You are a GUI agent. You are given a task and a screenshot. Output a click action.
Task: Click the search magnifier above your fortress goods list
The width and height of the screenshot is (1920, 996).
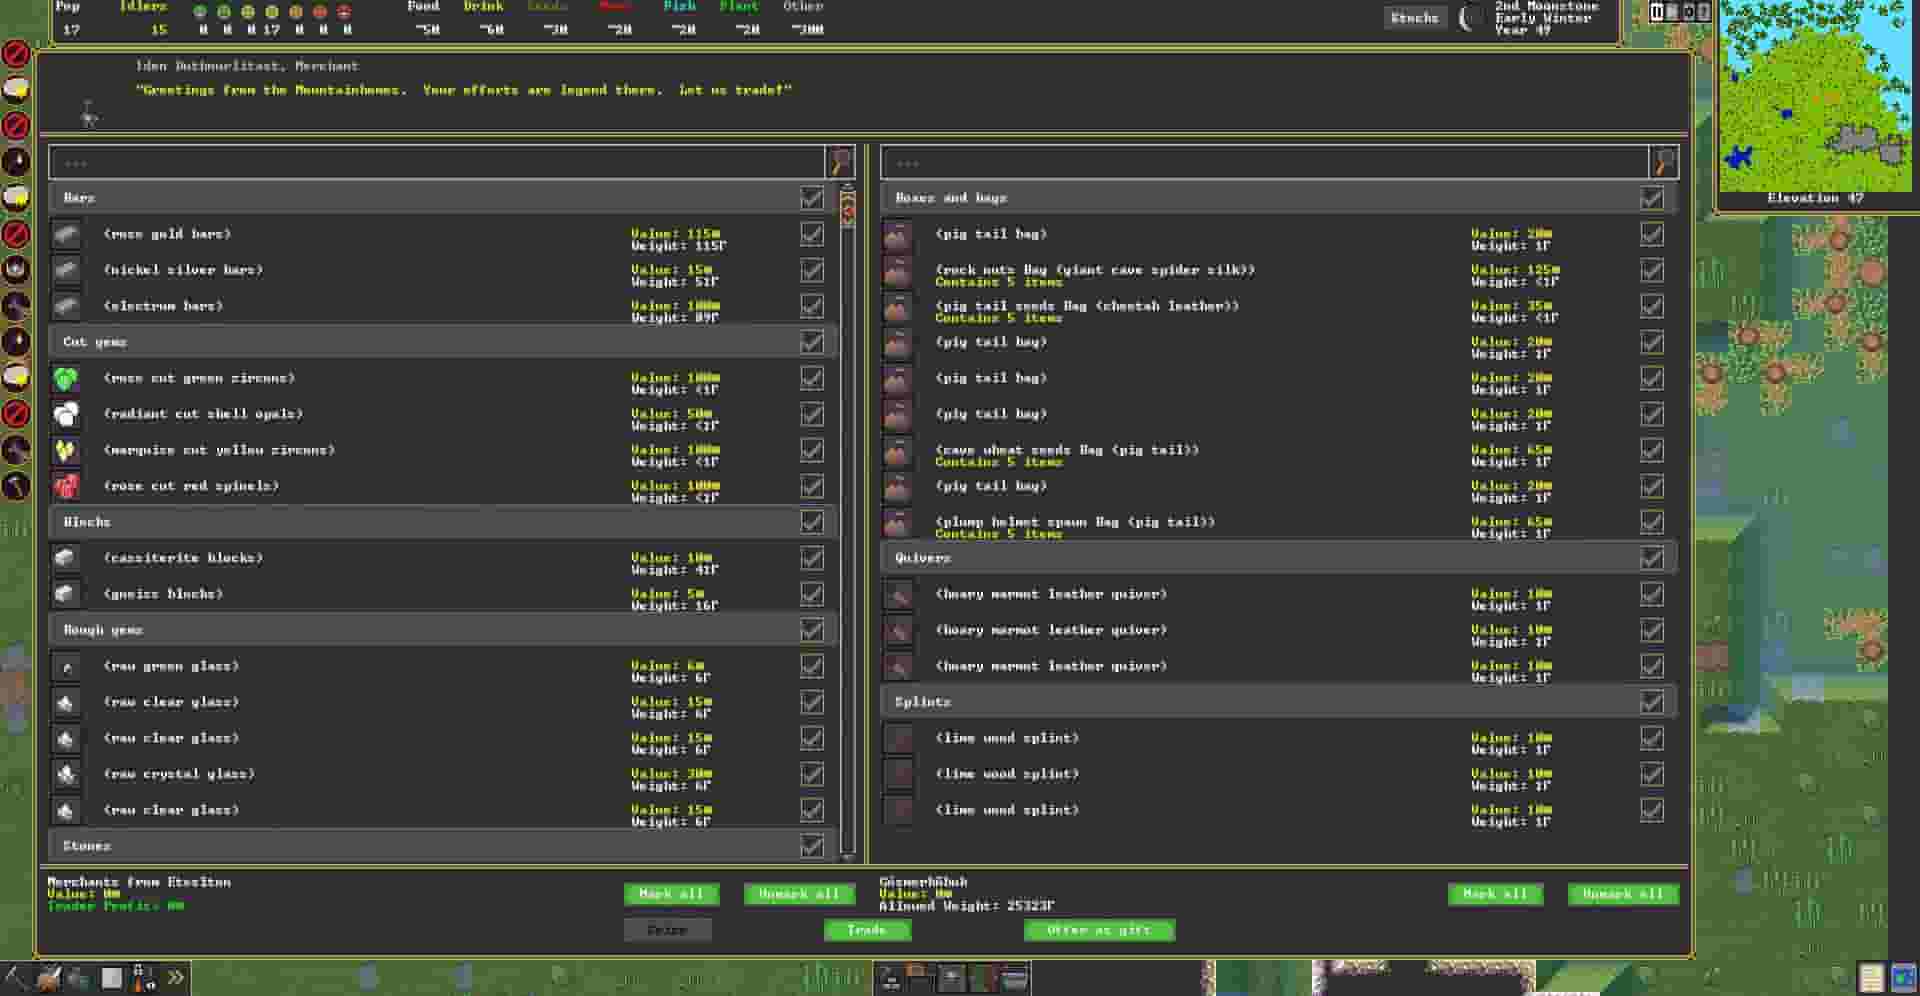point(1662,162)
